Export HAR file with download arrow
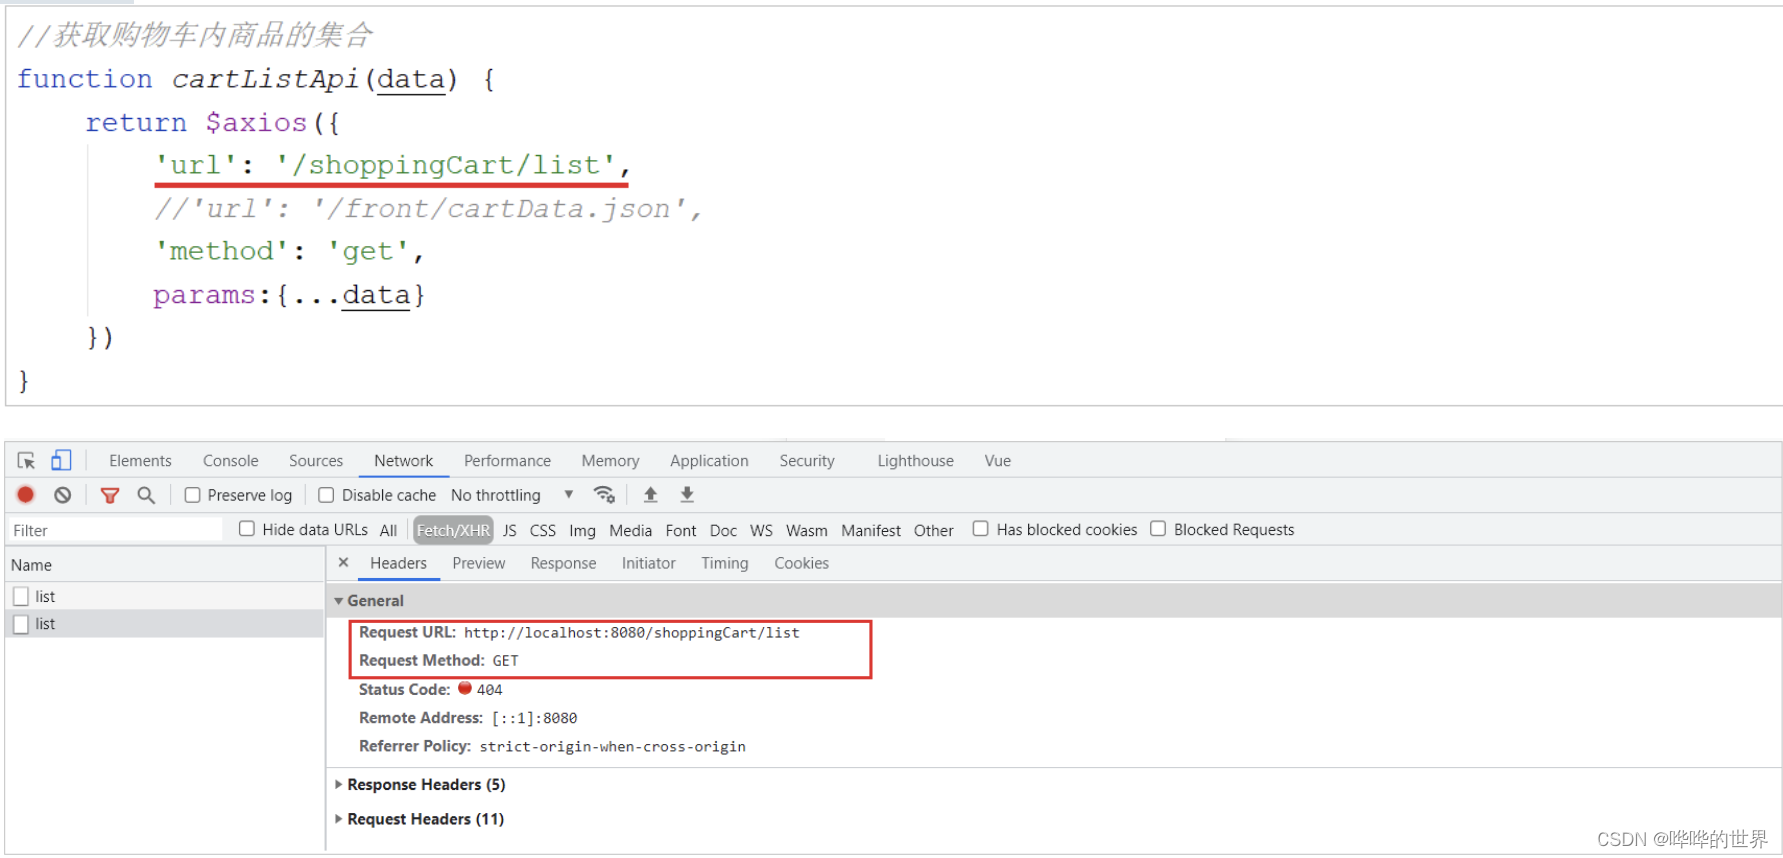1783x858 pixels. tap(687, 494)
